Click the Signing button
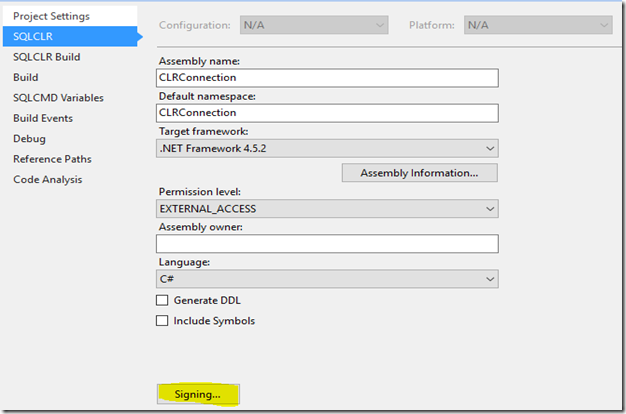The height and width of the screenshot is (414, 626). 197,394
